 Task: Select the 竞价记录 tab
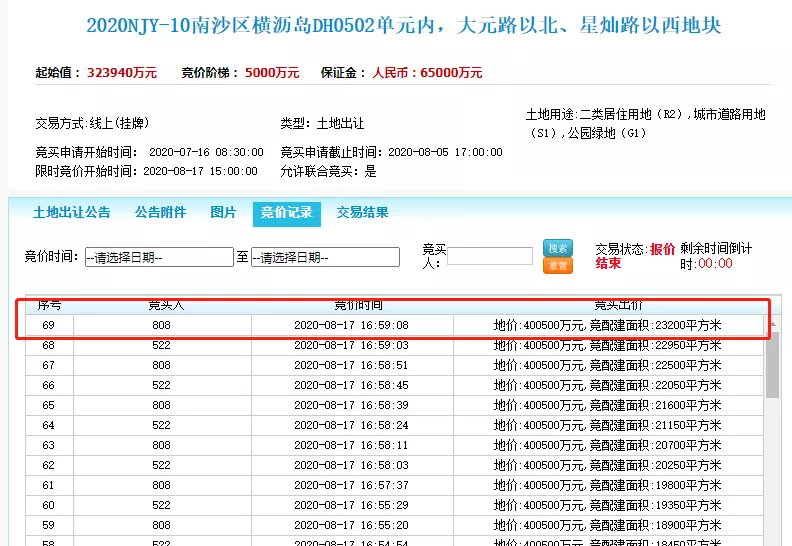pos(286,213)
